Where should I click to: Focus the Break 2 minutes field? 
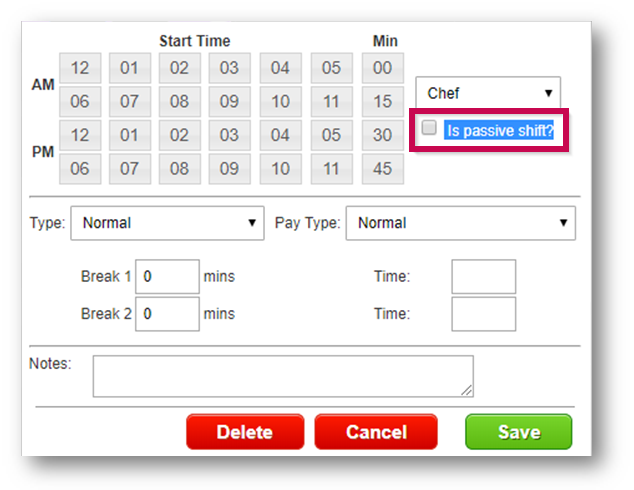(167, 314)
